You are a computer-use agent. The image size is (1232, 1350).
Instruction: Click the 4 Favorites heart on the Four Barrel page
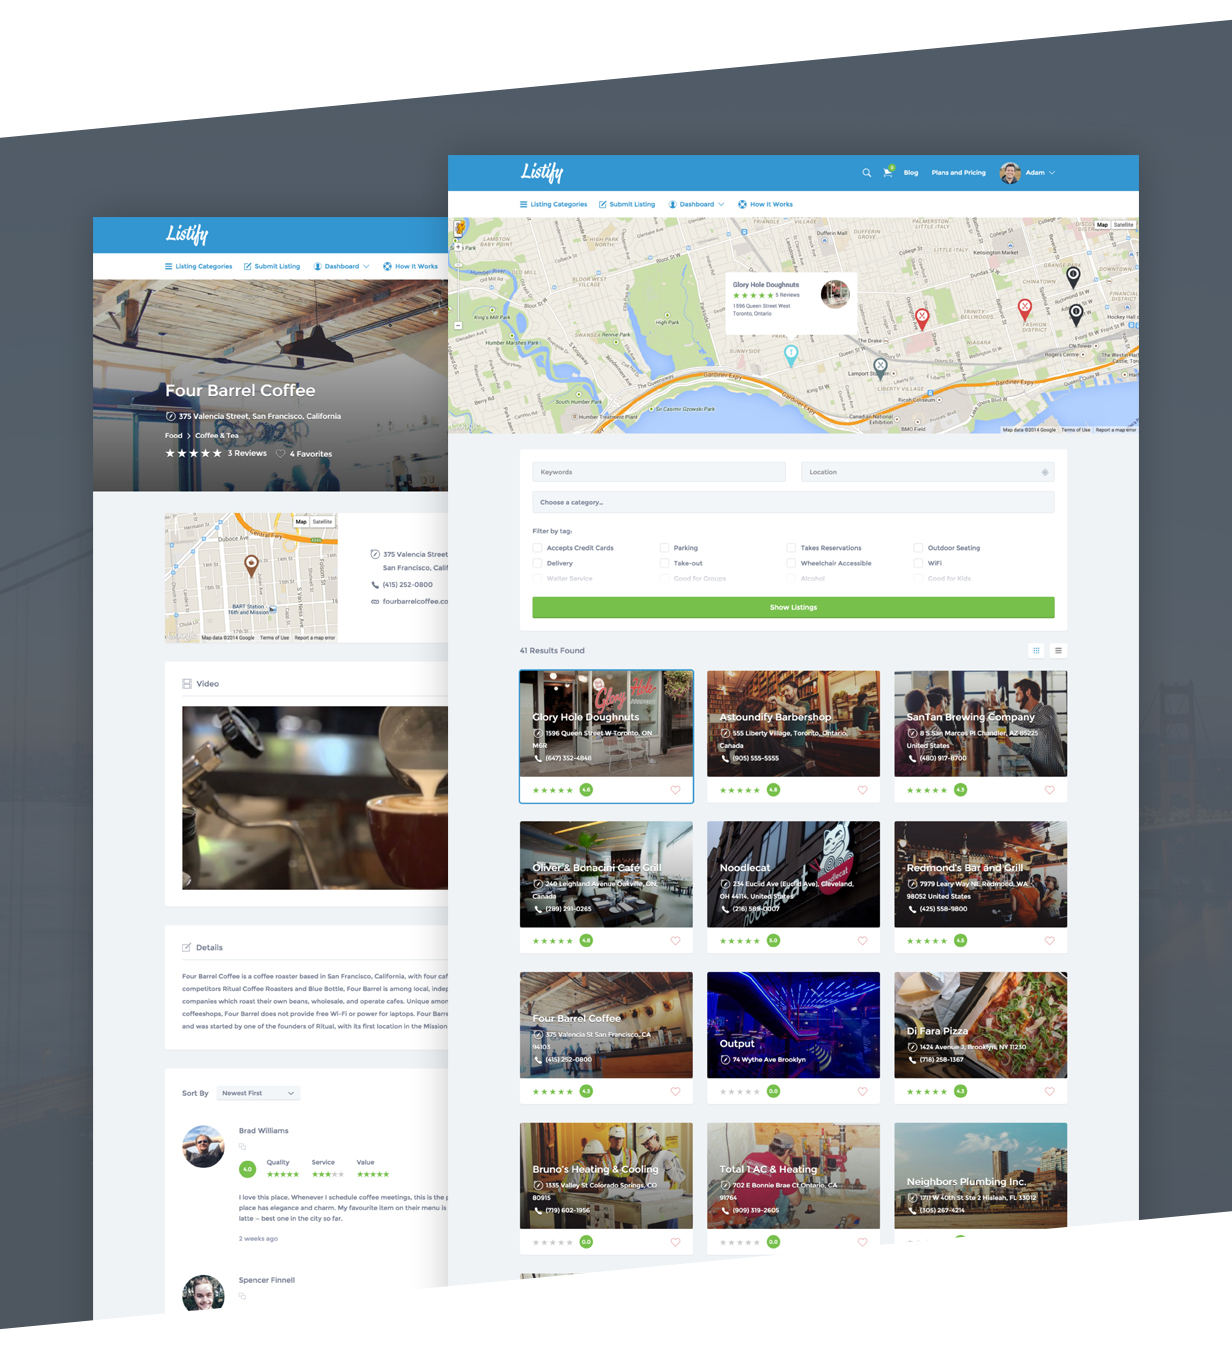(281, 454)
